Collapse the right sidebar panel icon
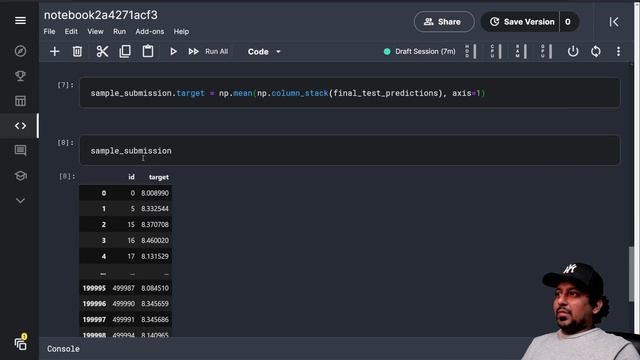Screen dimensions: 640x360 point(613,22)
